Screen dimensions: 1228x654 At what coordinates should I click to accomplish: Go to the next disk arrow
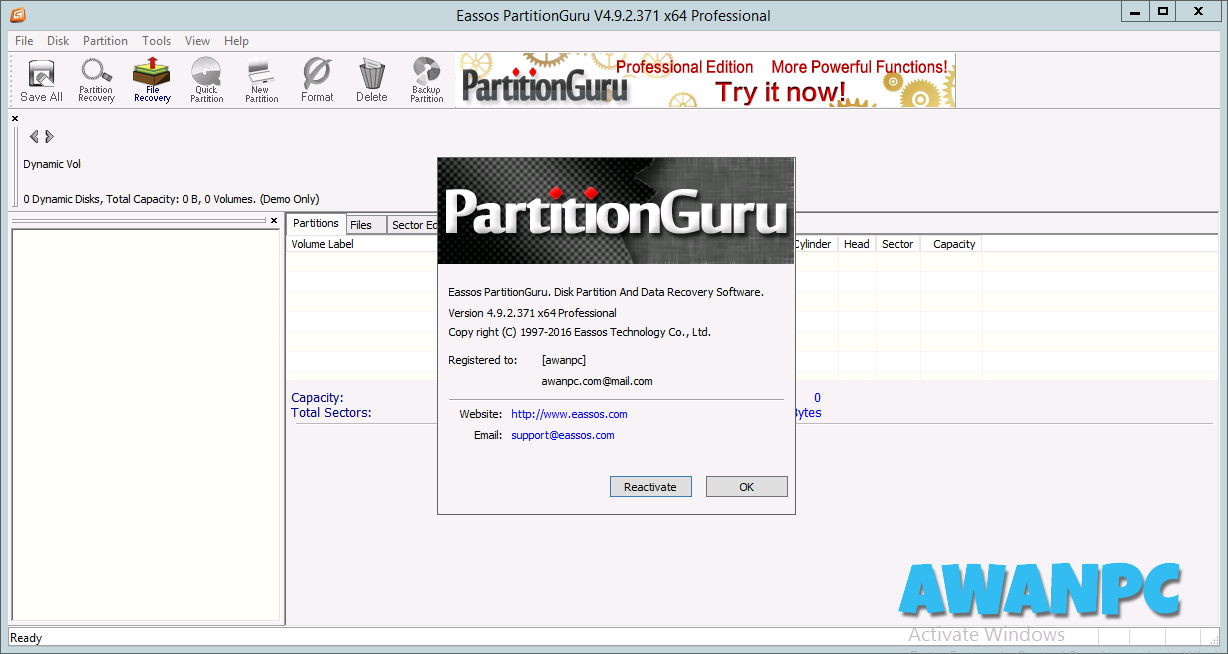point(49,136)
